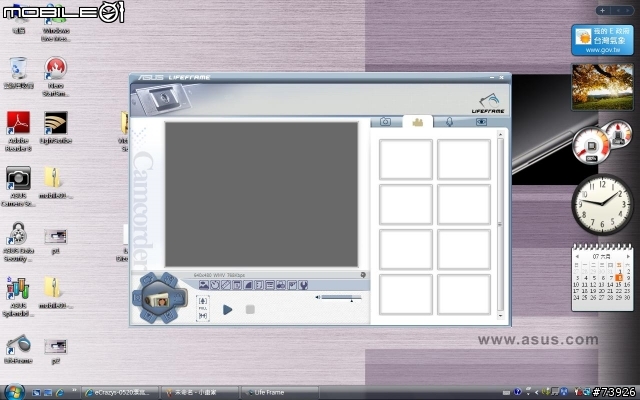Image resolution: width=640 pixels, height=400 pixels.
Task: Choose the left mode on the hexagon dial
Action: tap(138, 298)
